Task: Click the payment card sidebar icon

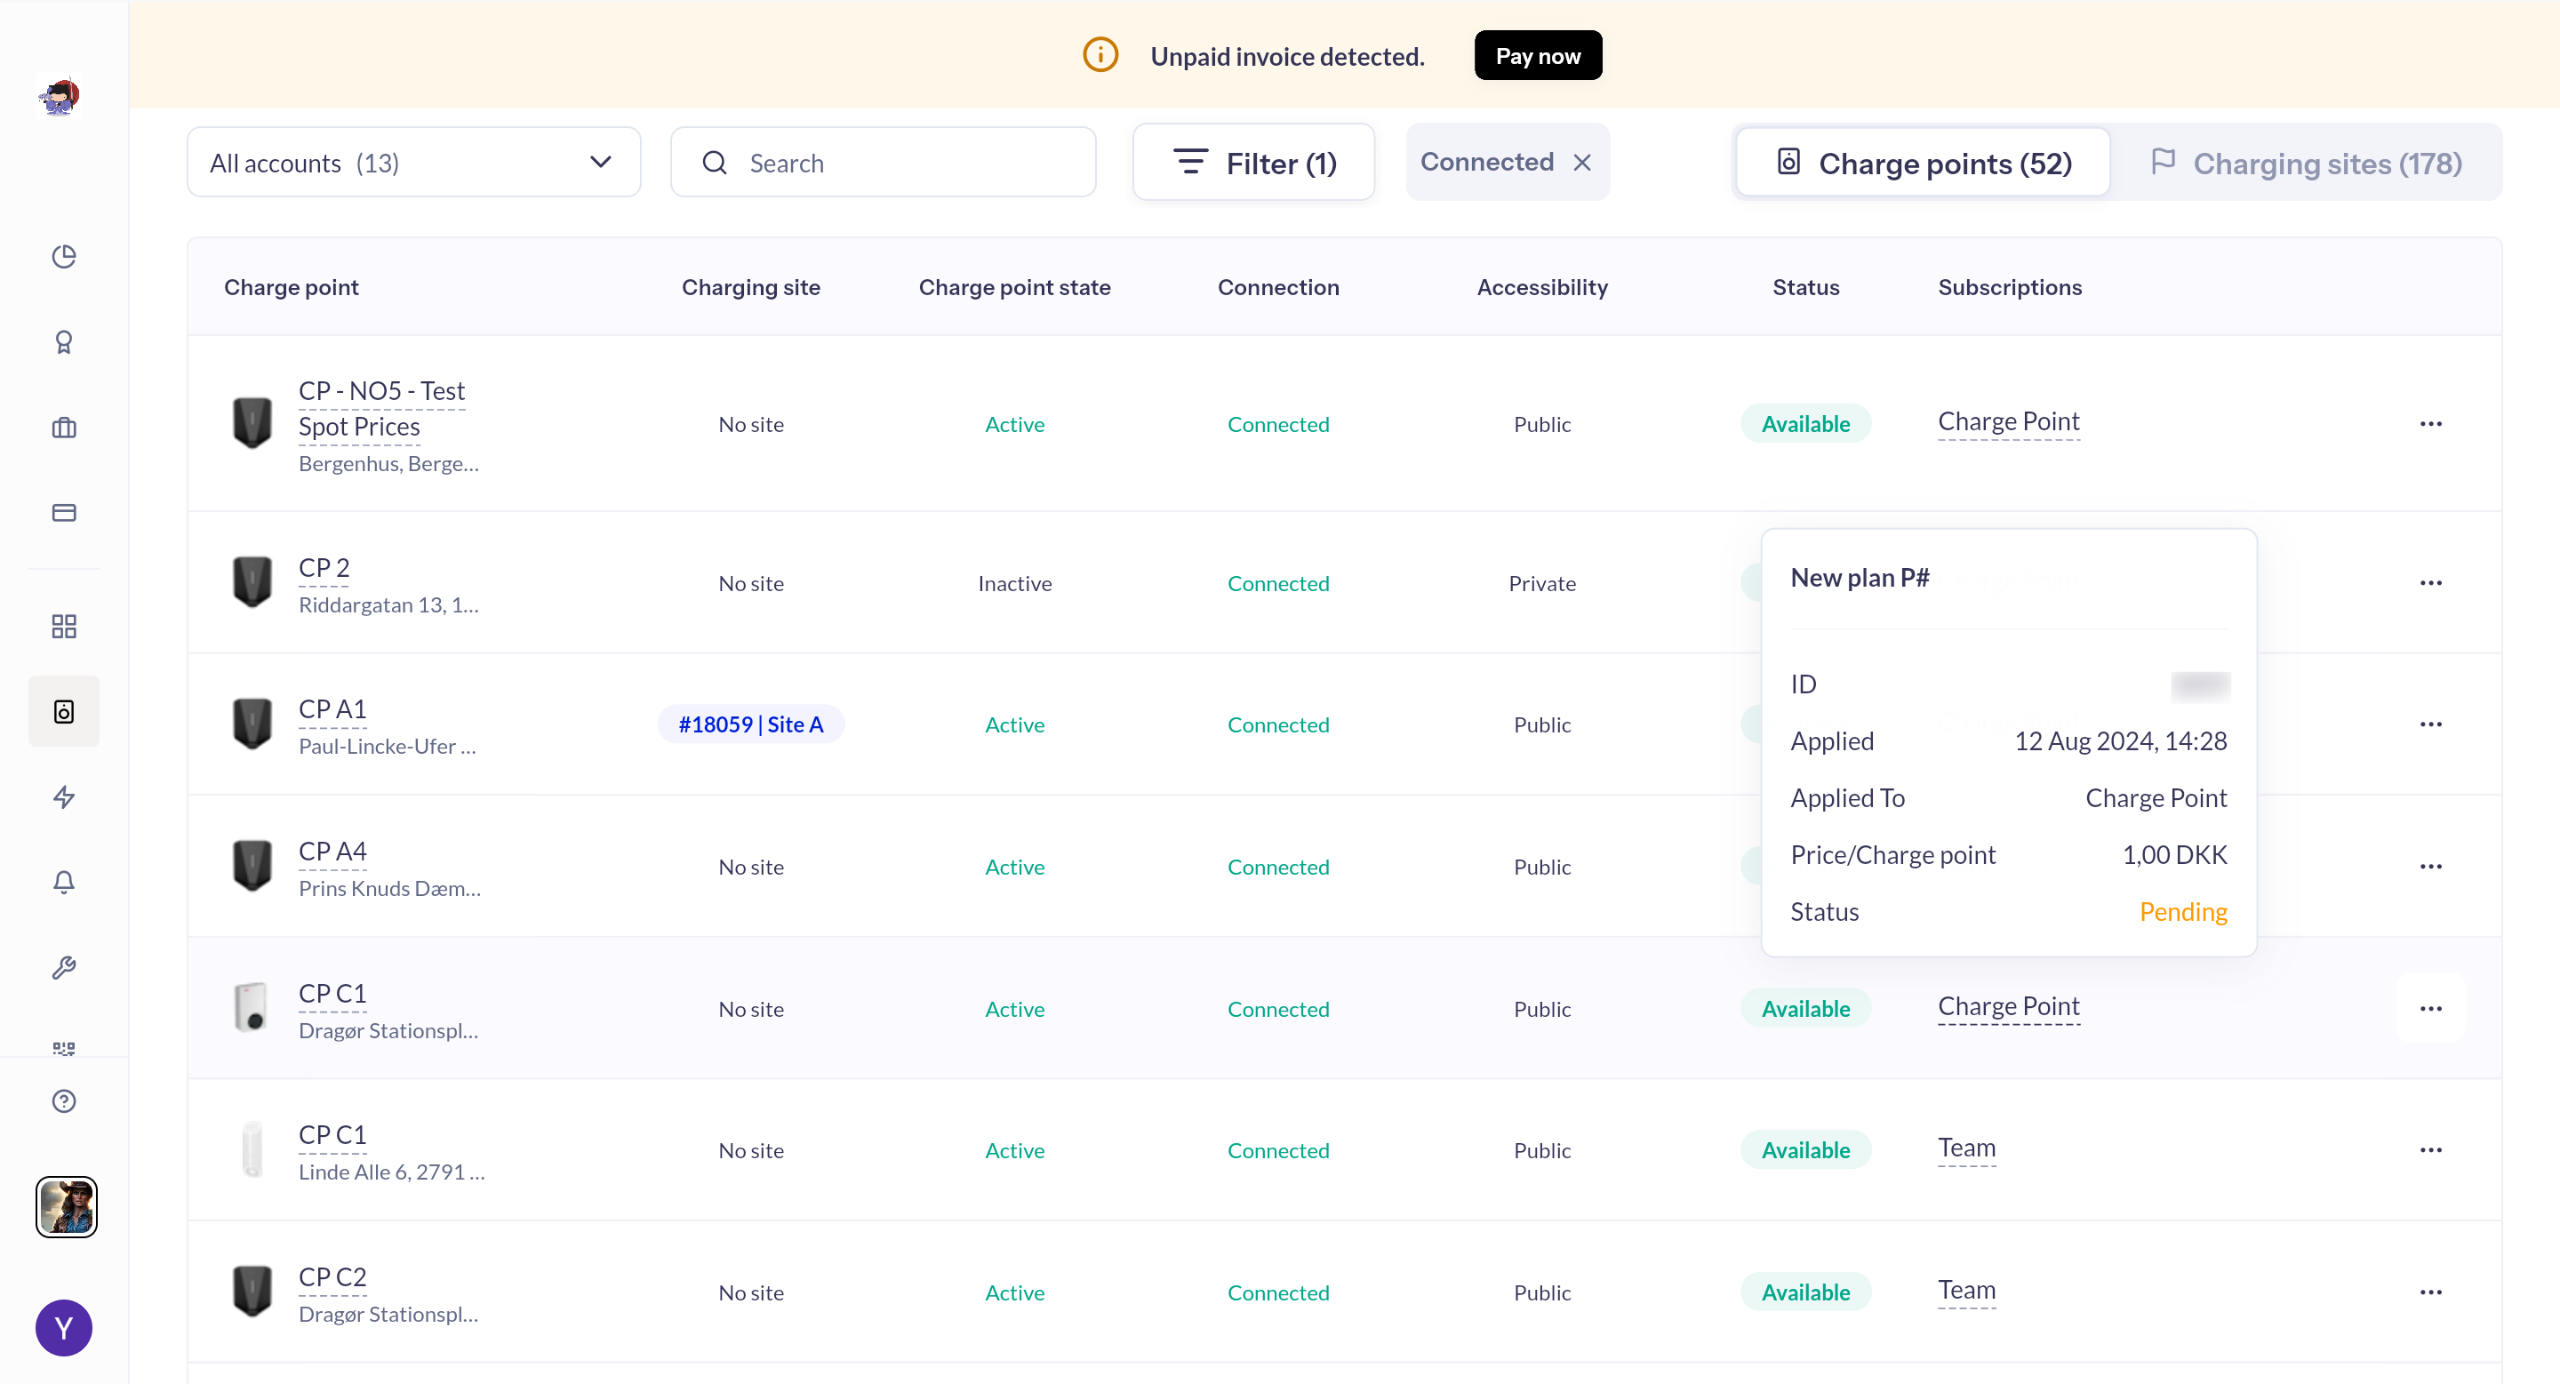Action: (64, 513)
